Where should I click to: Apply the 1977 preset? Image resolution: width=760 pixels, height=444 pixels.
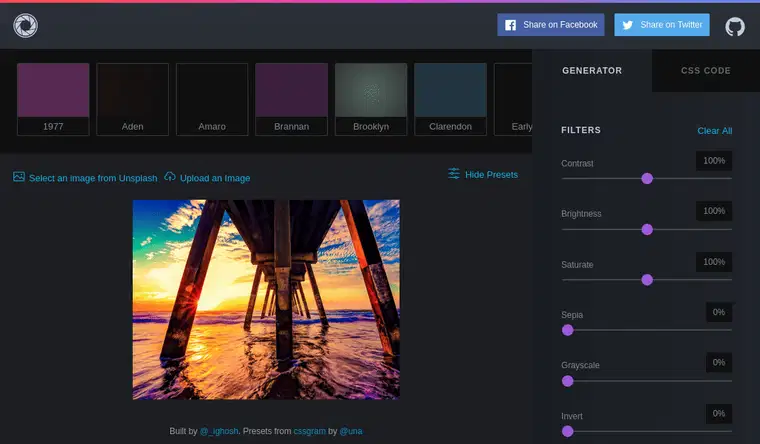53,99
